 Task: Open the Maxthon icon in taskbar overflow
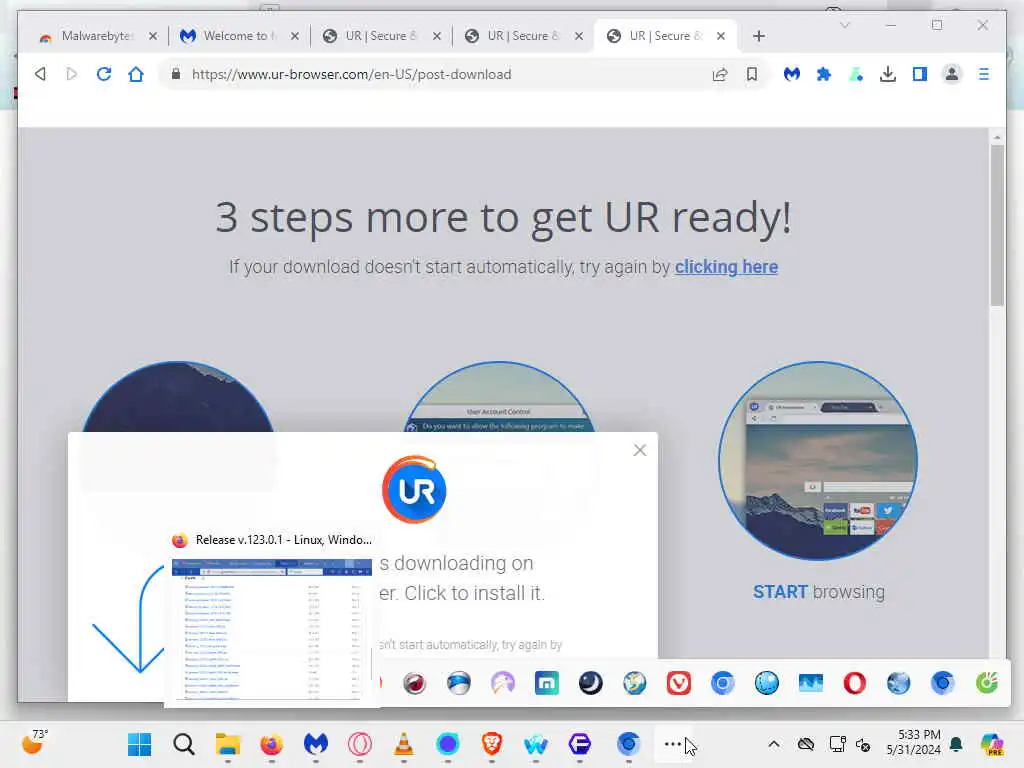[547, 683]
